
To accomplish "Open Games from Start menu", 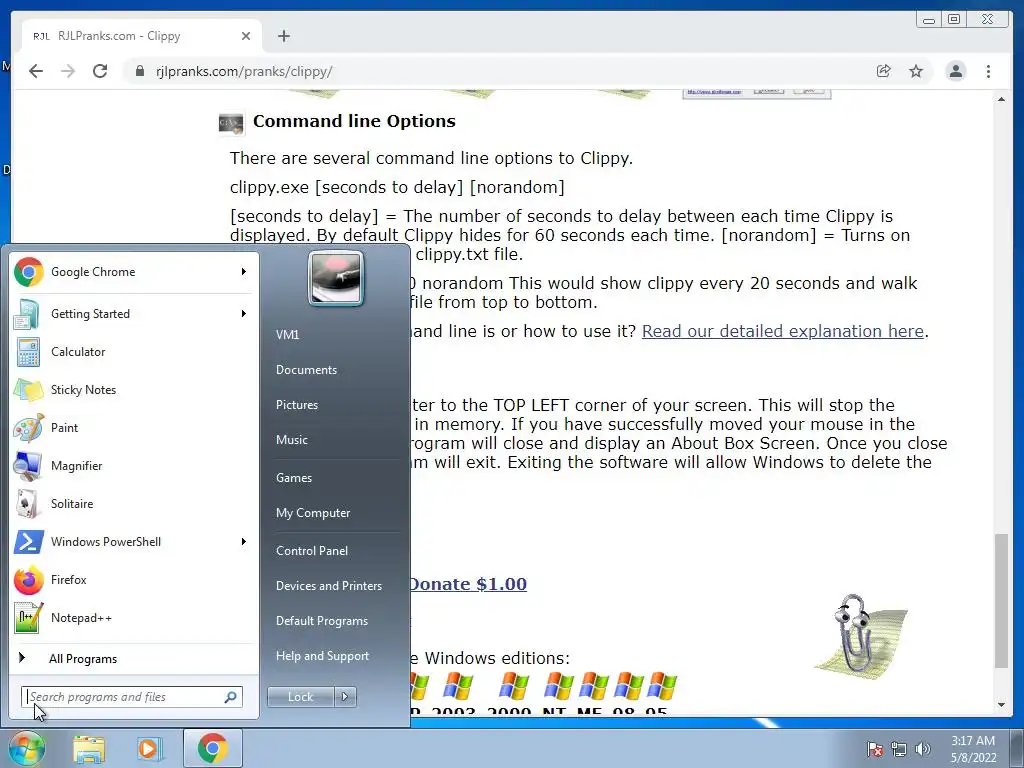I will (294, 478).
